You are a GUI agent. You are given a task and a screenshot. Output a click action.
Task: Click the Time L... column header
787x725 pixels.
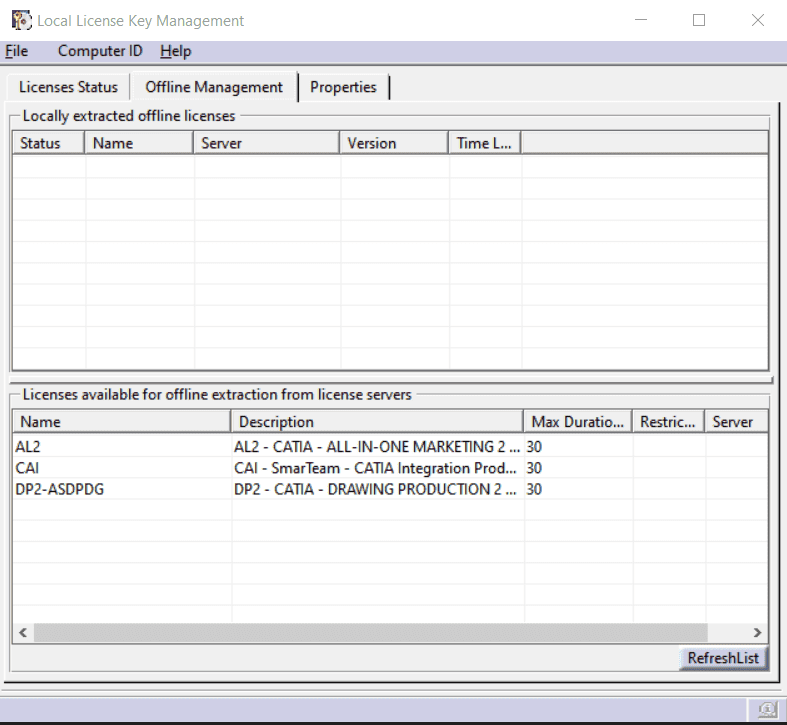(485, 143)
